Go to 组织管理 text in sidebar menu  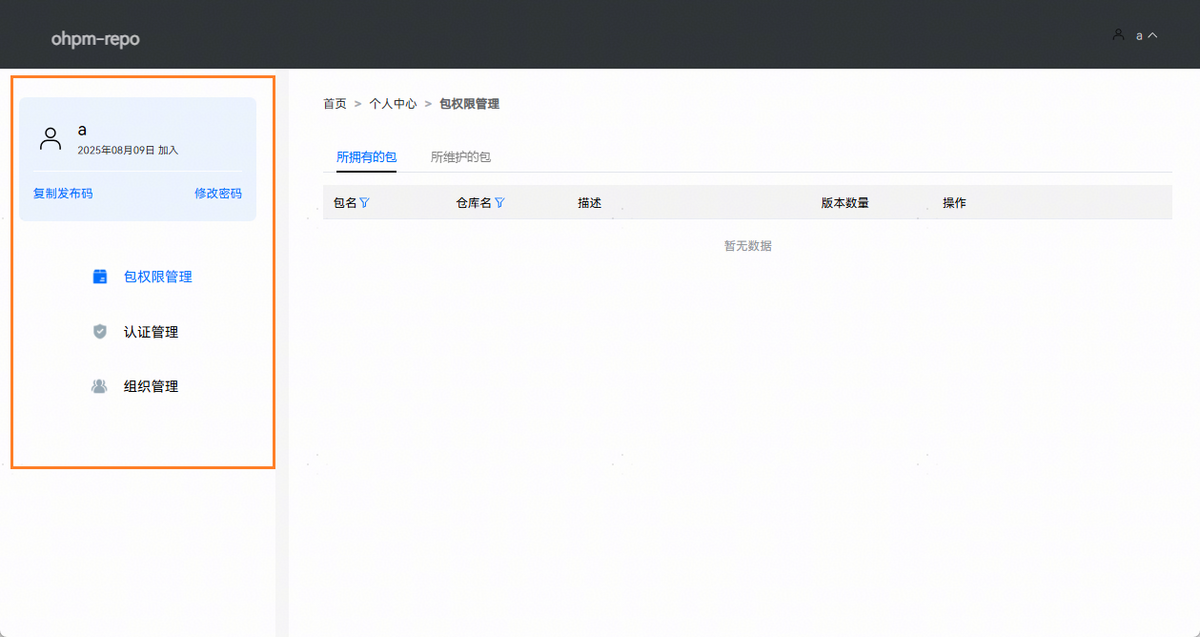click(151, 386)
